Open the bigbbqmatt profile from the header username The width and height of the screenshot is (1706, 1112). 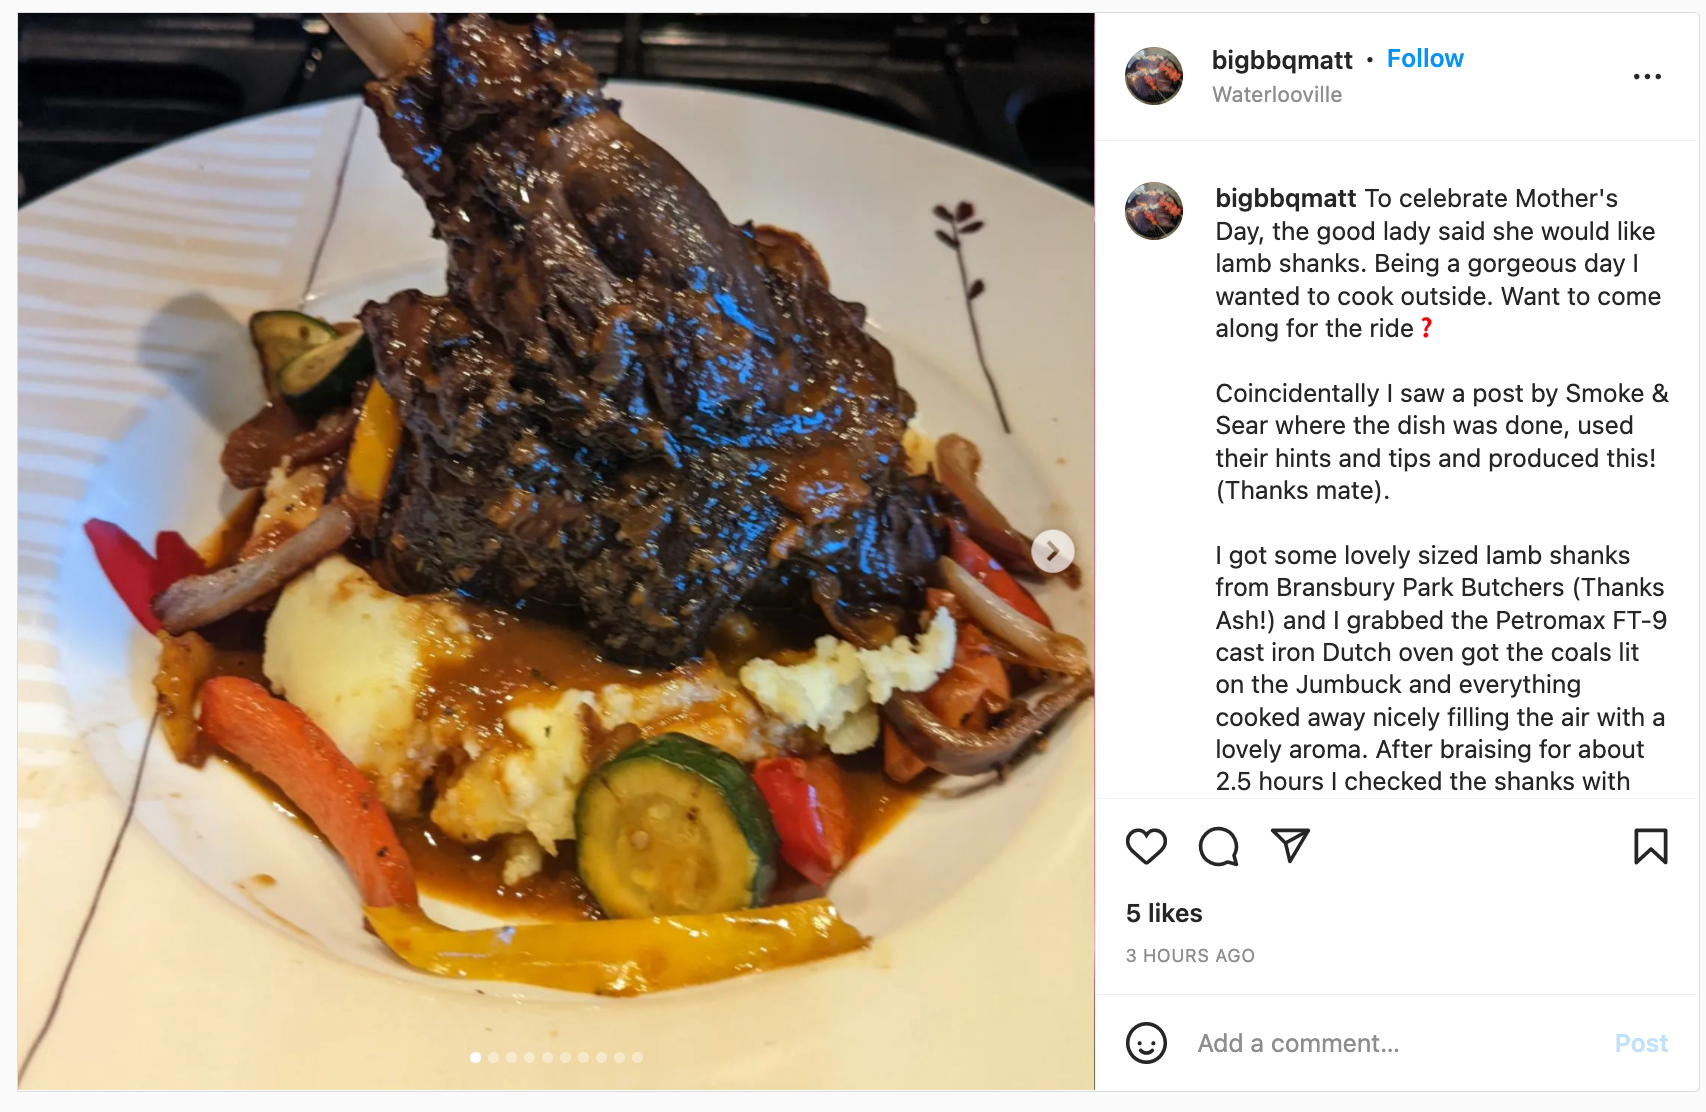pos(1282,60)
